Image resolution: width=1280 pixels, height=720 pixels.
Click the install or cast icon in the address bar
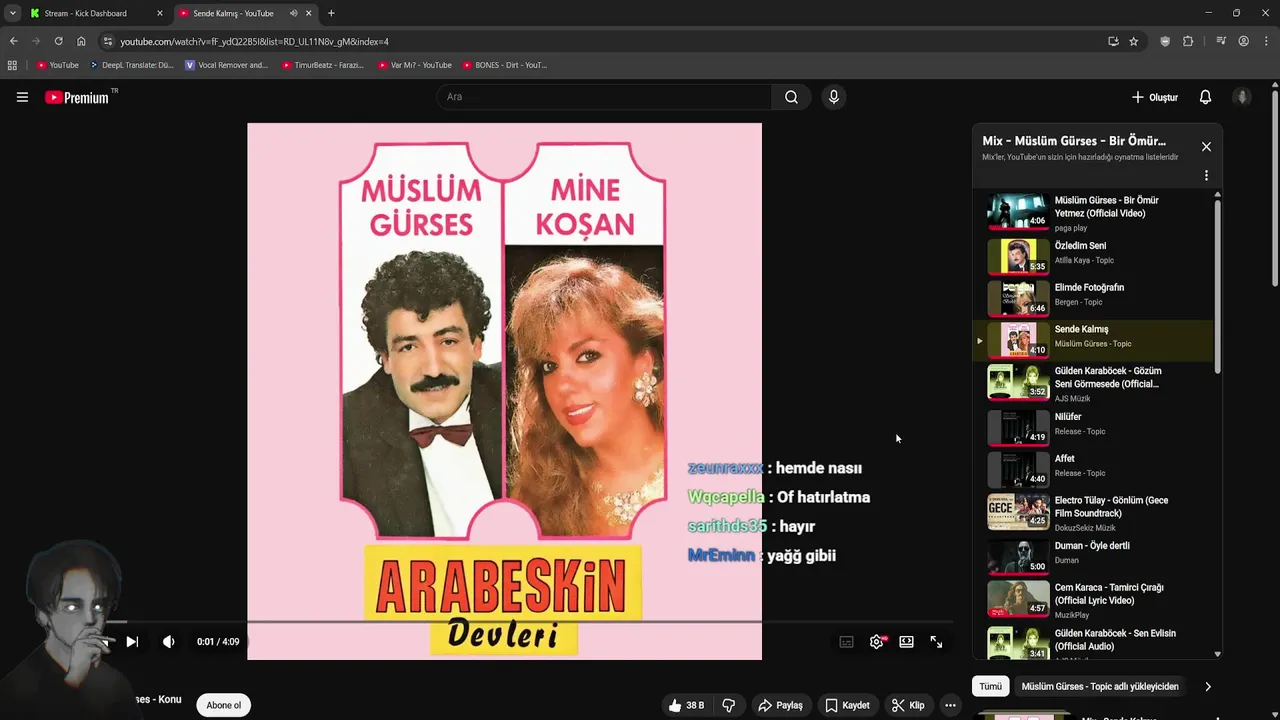(1113, 41)
